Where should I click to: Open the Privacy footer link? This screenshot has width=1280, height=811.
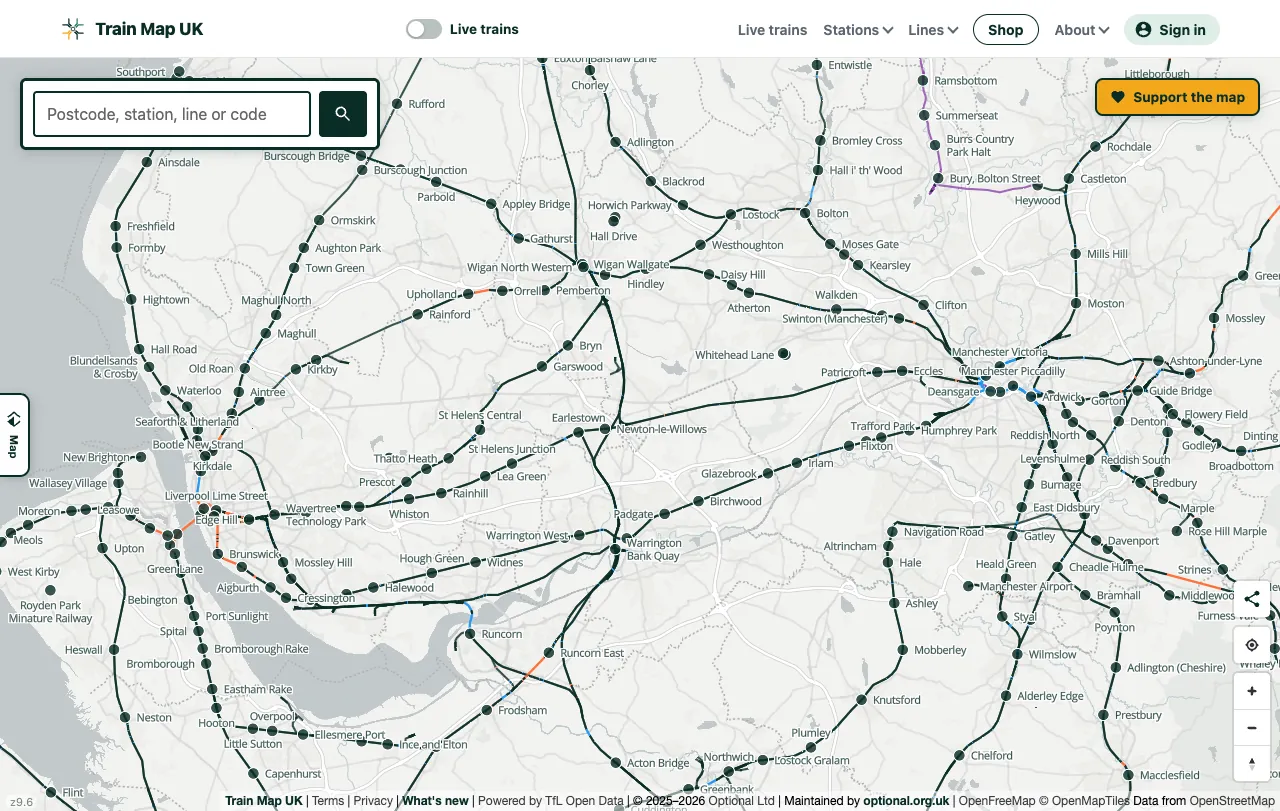click(373, 801)
